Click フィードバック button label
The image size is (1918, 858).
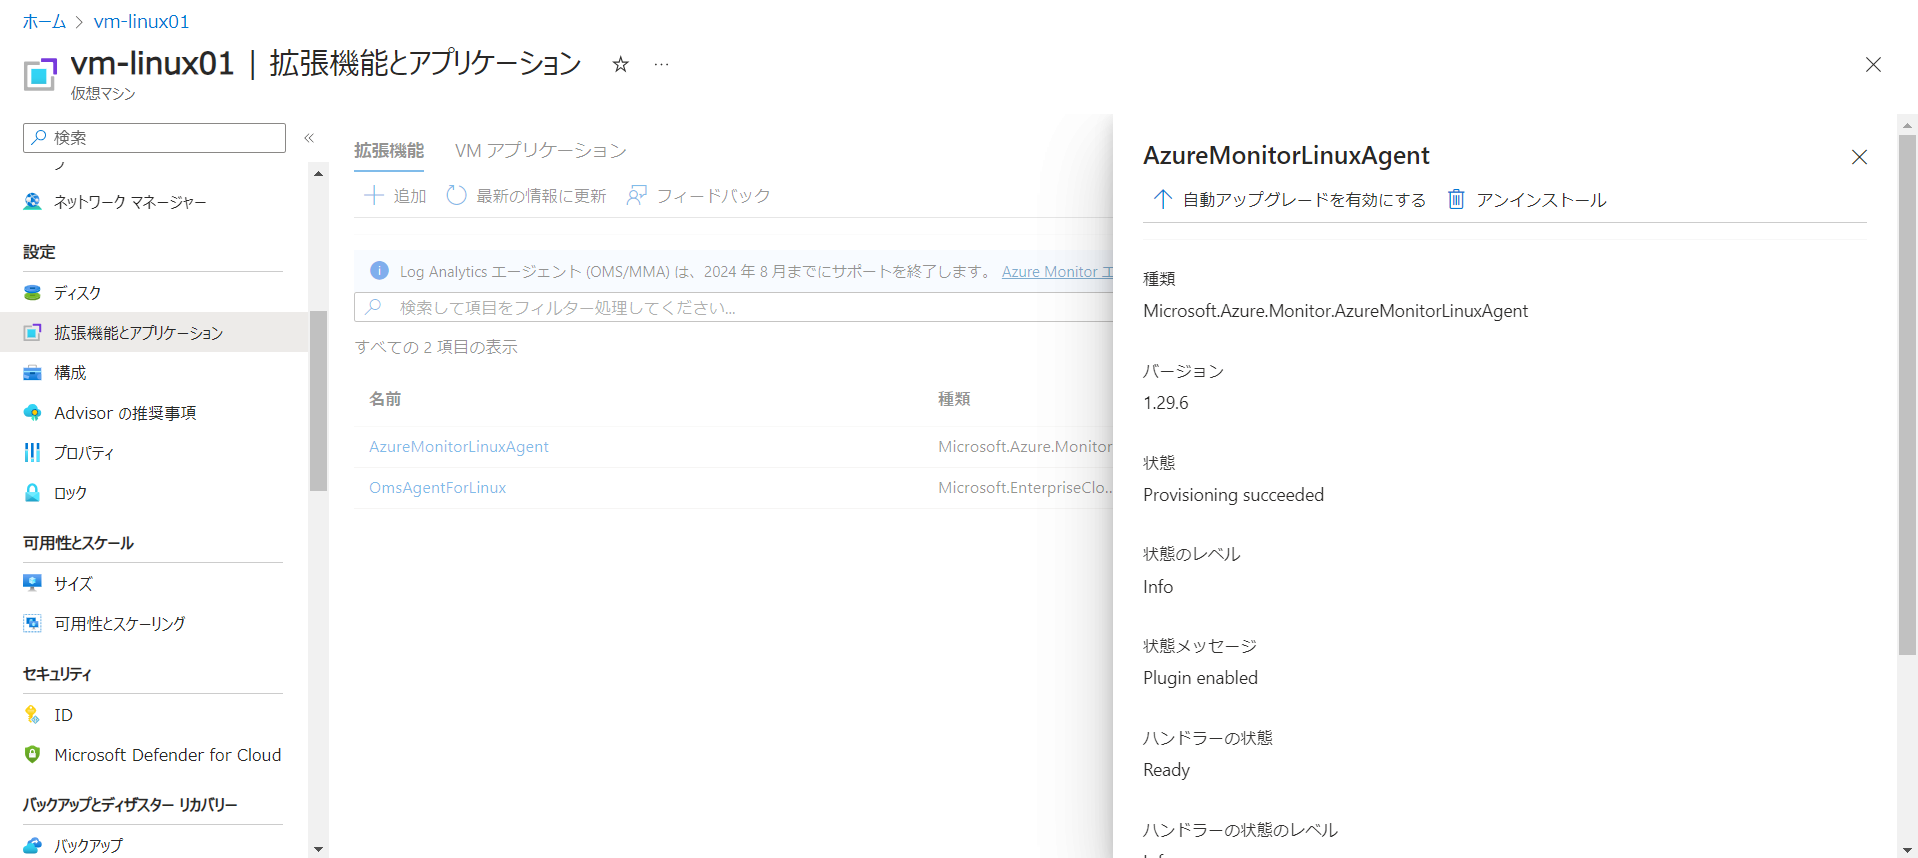click(713, 195)
